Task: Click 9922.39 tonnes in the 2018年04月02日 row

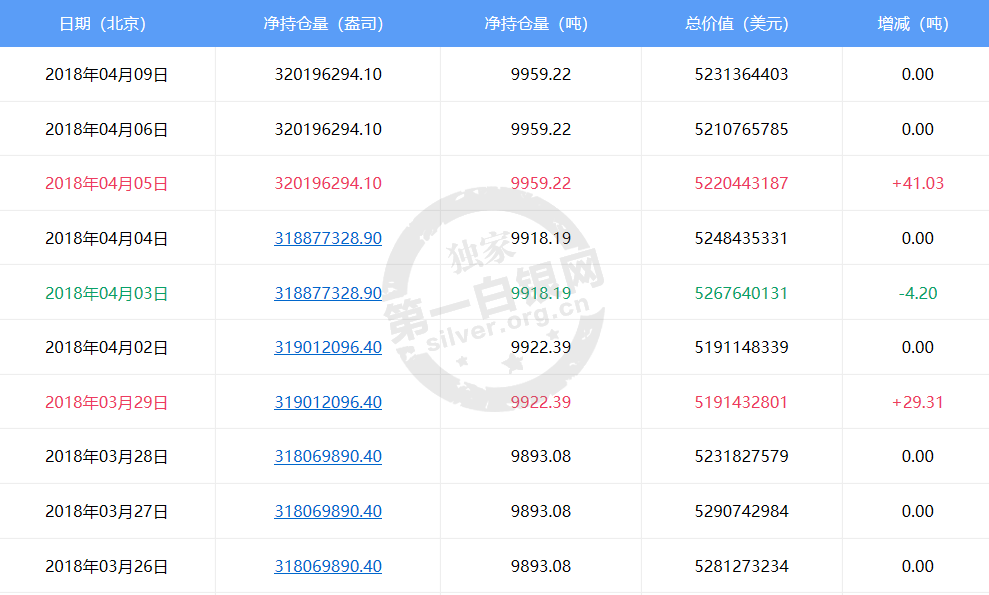Action: click(541, 348)
